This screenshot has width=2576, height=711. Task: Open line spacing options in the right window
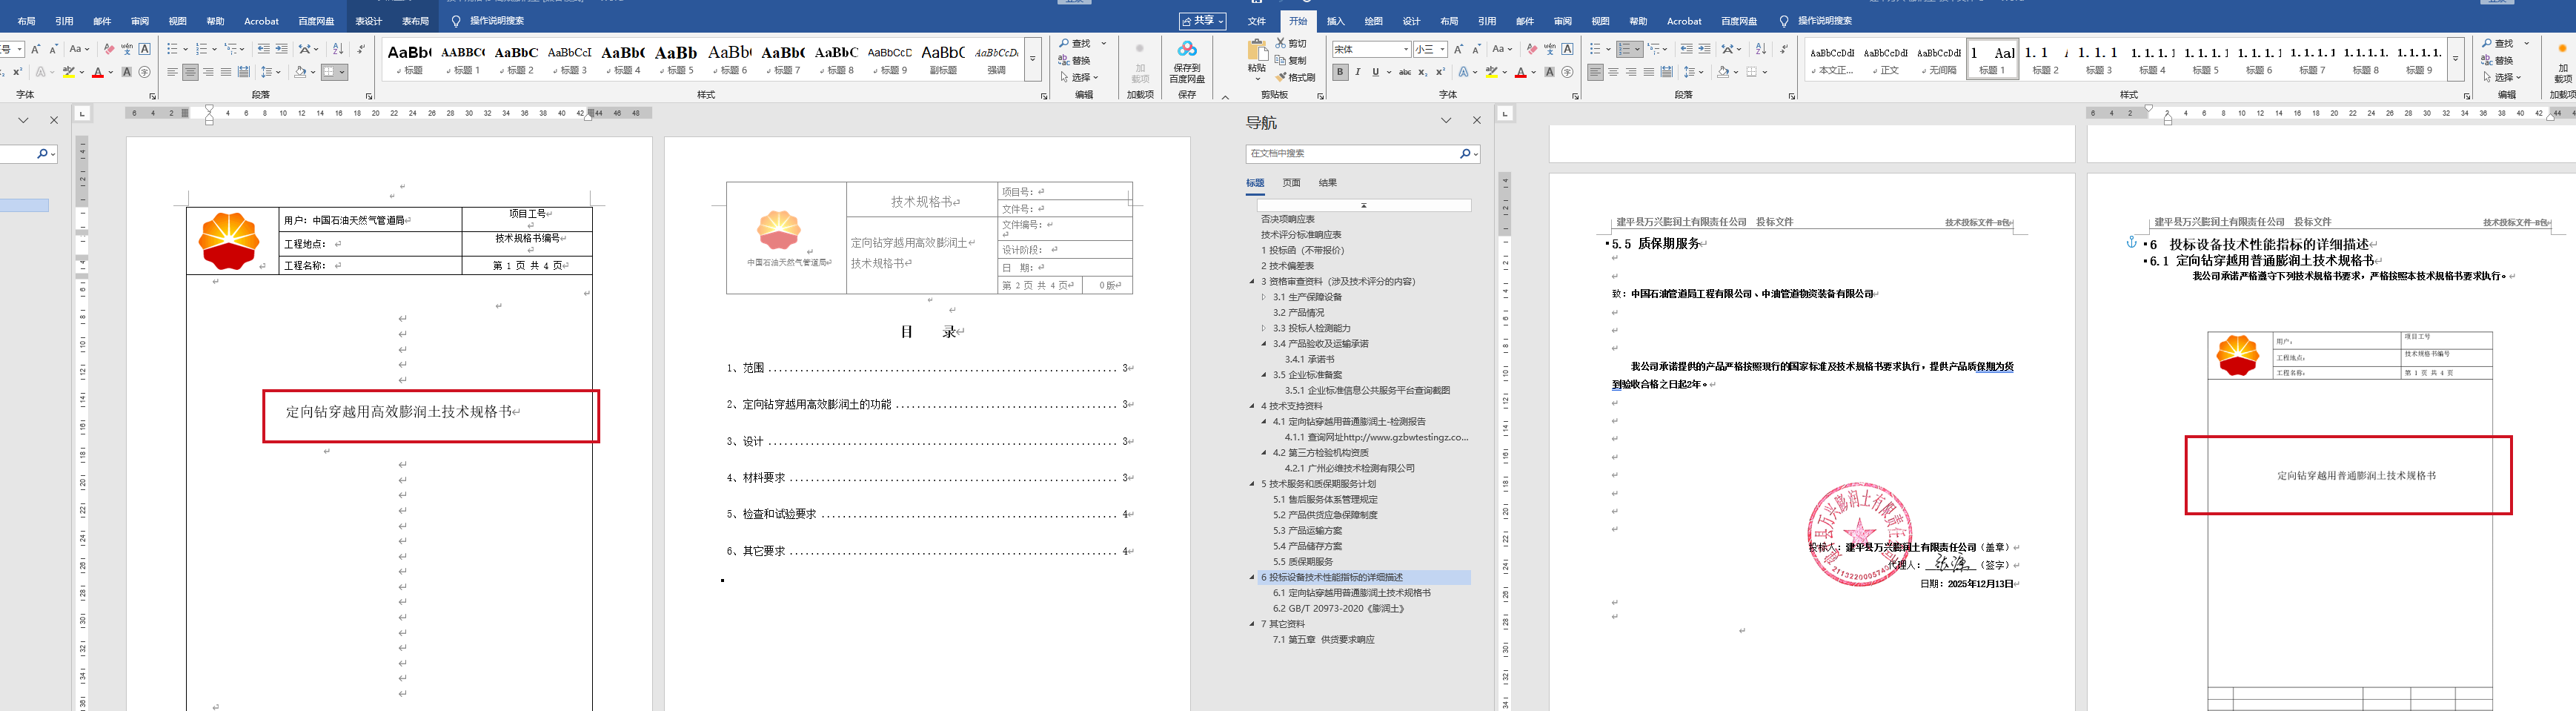pyautogui.click(x=1691, y=72)
